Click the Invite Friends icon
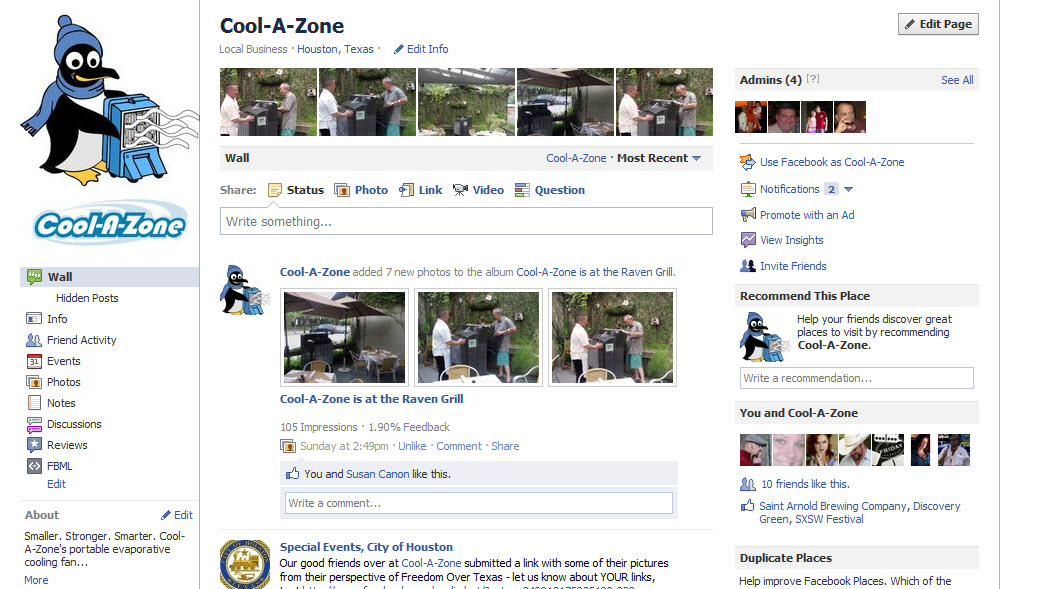Image resolution: width=1048 pixels, height=589 pixels. [x=748, y=265]
